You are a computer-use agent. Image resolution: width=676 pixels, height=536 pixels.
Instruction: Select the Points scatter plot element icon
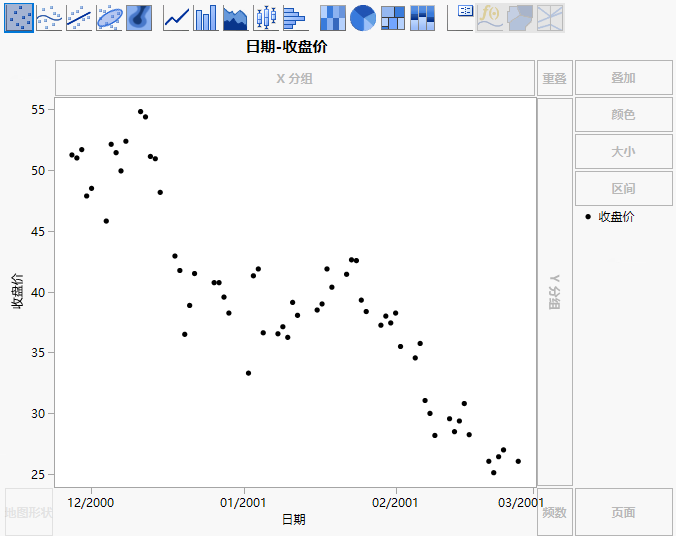tap(18, 17)
